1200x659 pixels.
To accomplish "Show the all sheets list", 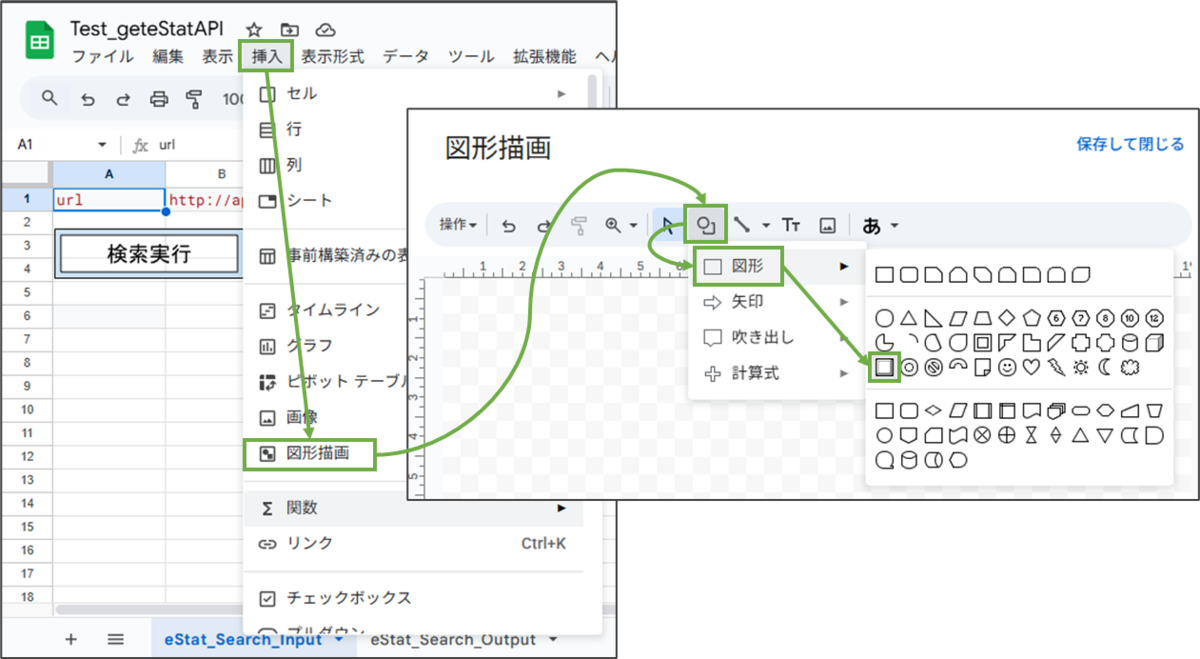I will (116, 639).
